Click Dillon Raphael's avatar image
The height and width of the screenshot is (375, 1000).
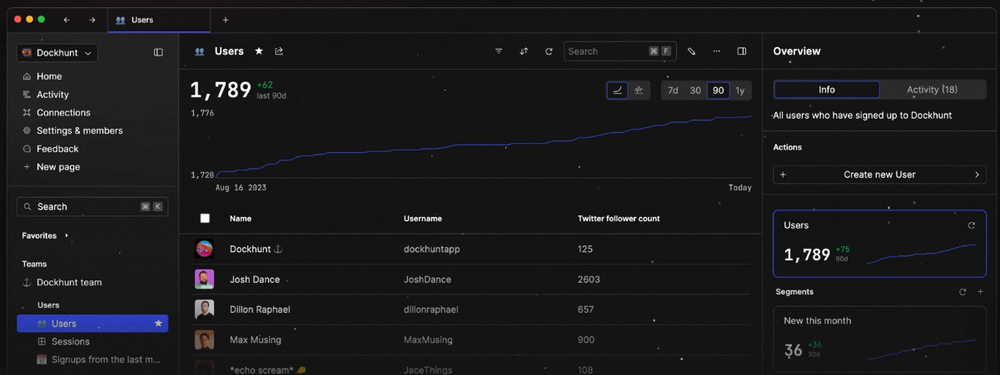(204, 309)
